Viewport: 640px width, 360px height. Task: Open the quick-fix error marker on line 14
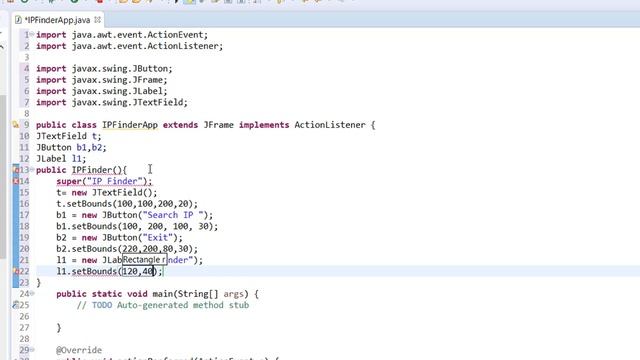(x=16, y=181)
